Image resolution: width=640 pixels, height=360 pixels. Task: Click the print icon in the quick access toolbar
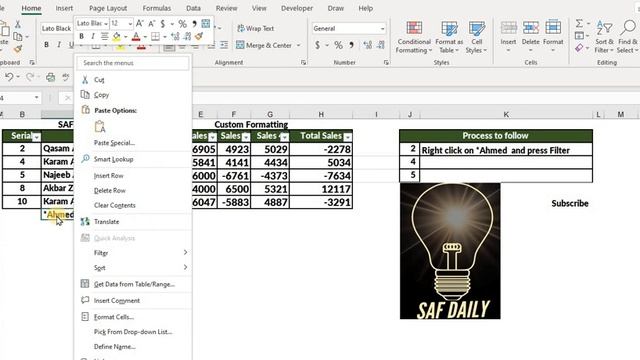point(50,77)
